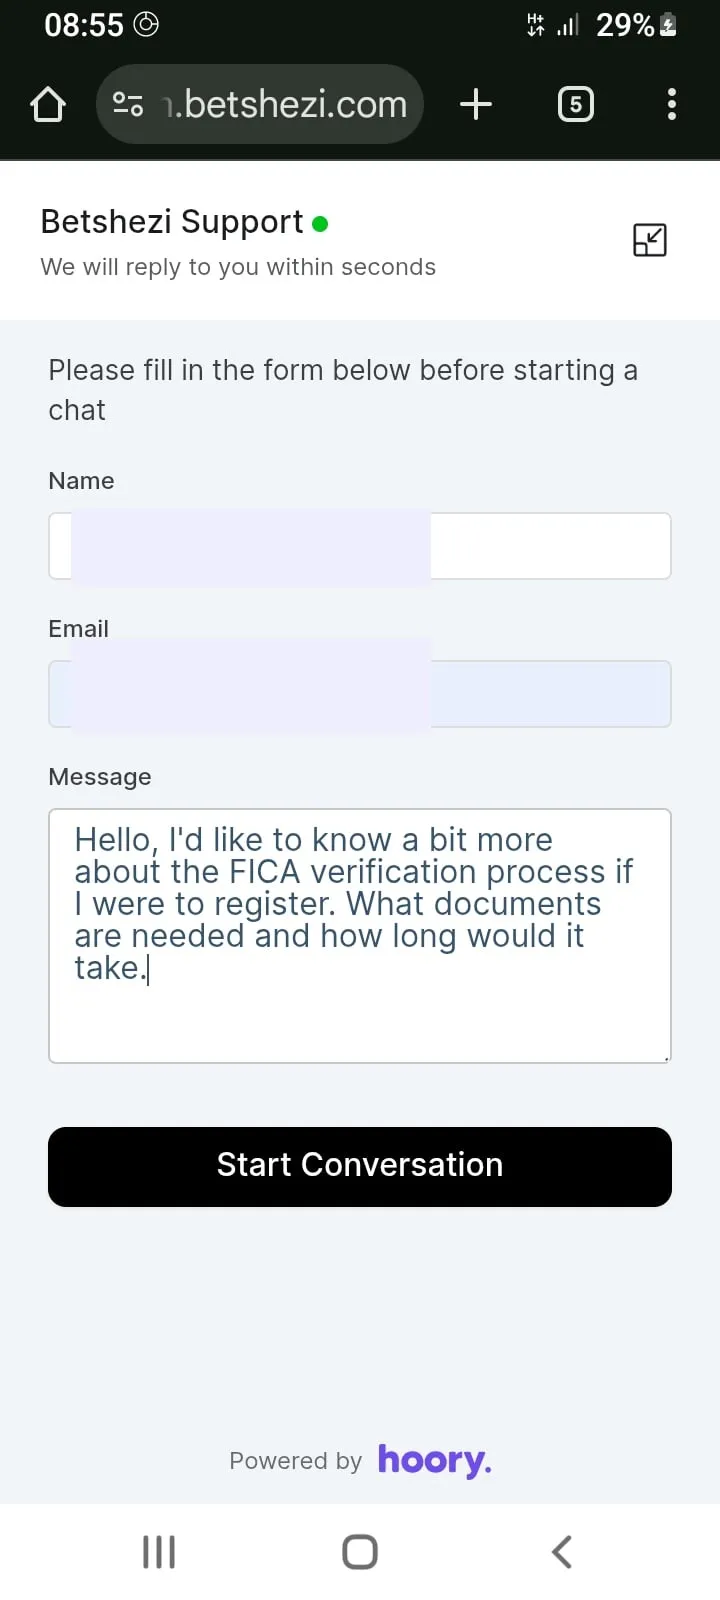Select the Email input field
Viewport: 720px width, 1600px height.
[359, 693]
